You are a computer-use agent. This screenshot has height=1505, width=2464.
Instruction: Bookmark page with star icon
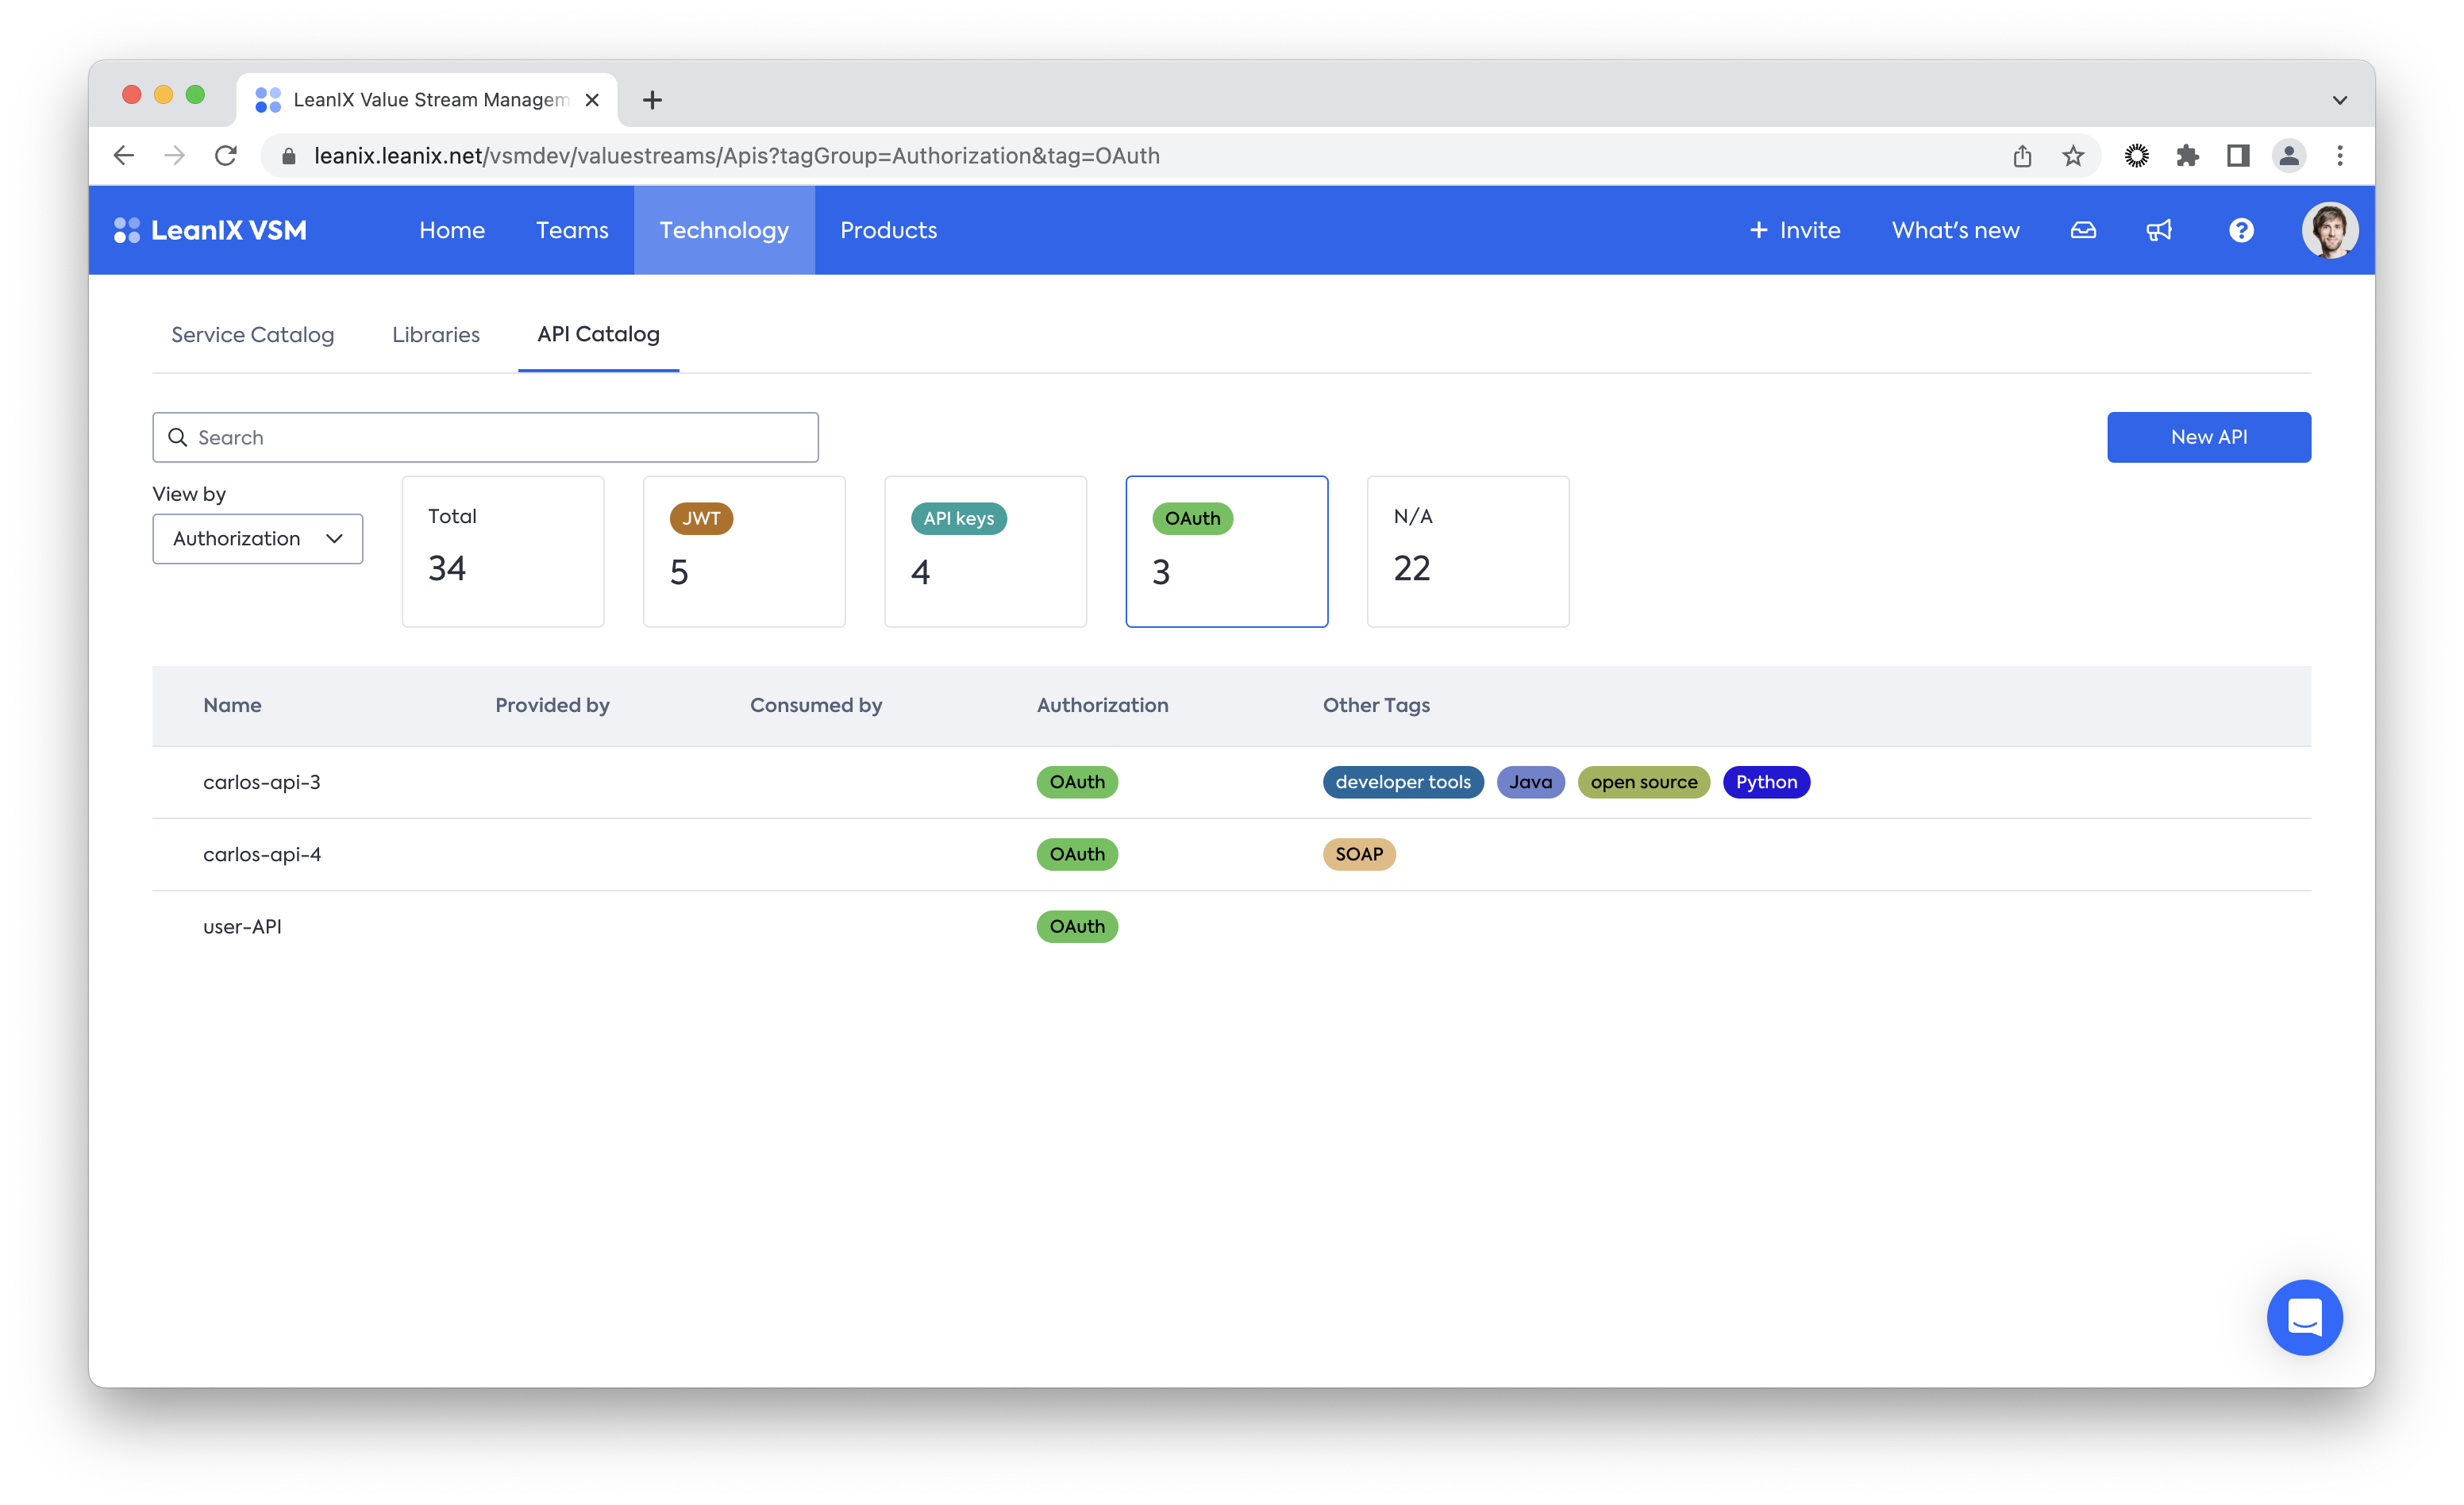tap(2073, 156)
